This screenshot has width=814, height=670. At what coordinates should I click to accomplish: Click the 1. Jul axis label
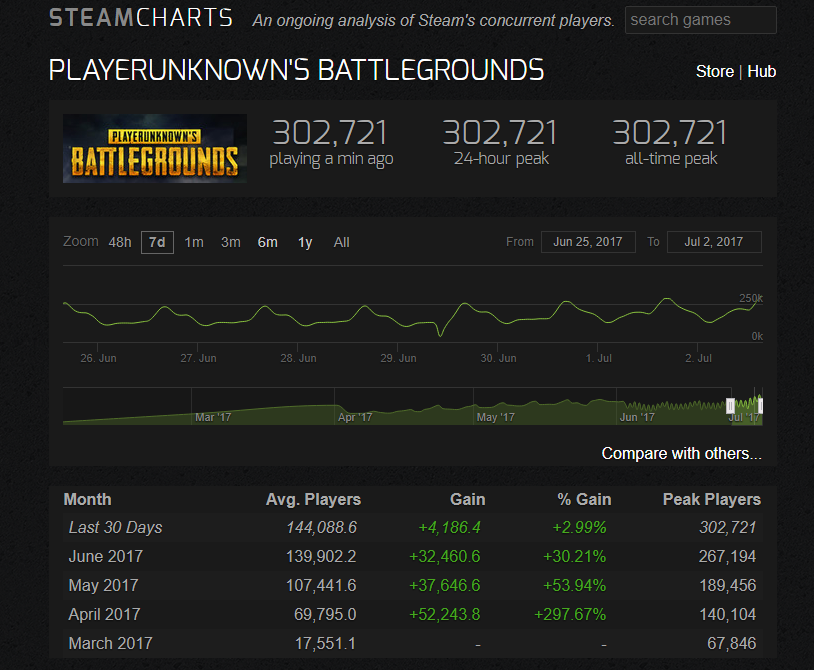pyautogui.click(x=599, y=358)
